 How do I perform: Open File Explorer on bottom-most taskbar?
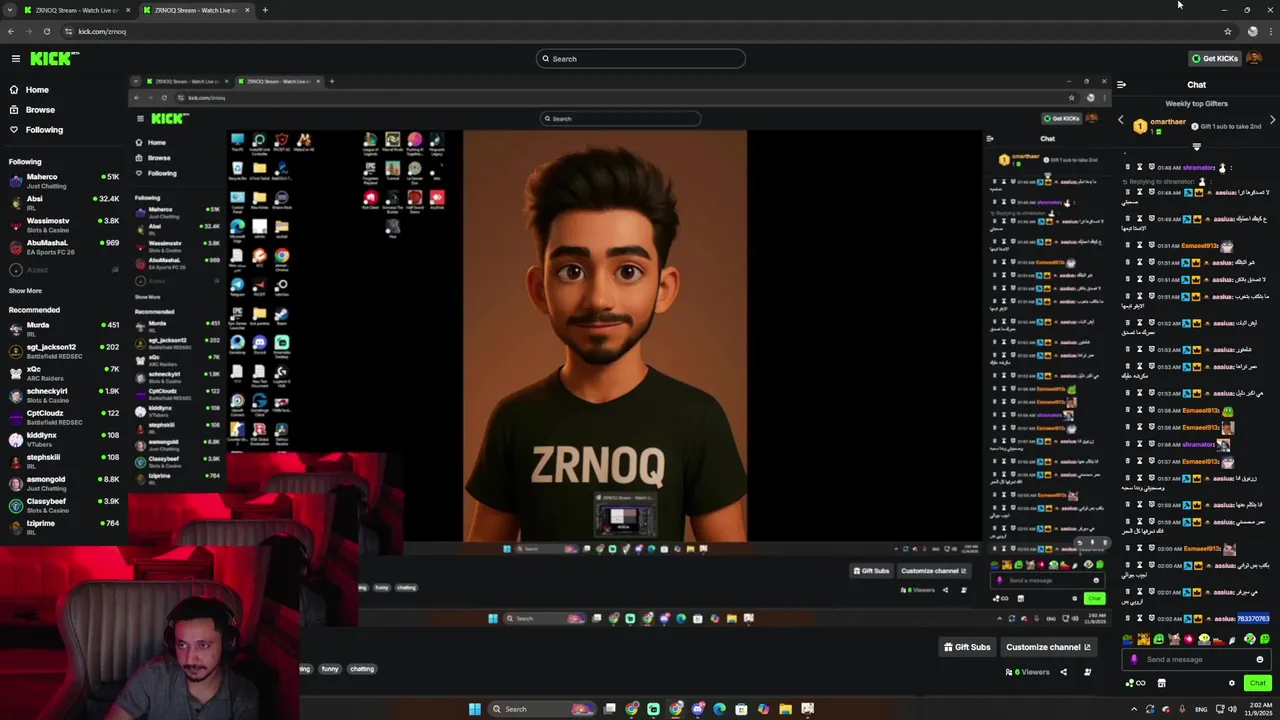(x=785, y=709)
